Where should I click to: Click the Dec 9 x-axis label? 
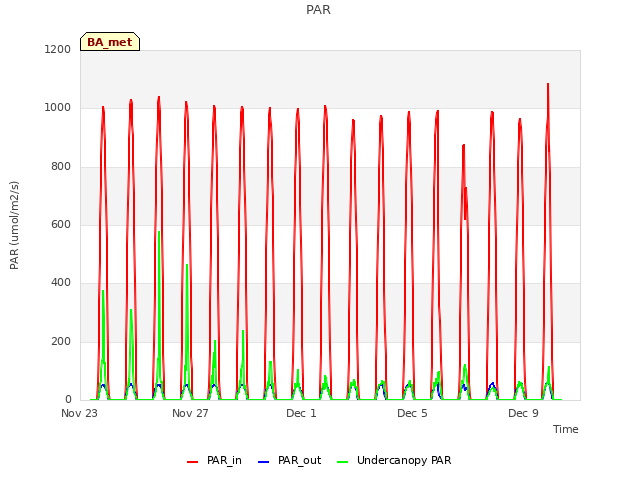(x=523, y=413)
